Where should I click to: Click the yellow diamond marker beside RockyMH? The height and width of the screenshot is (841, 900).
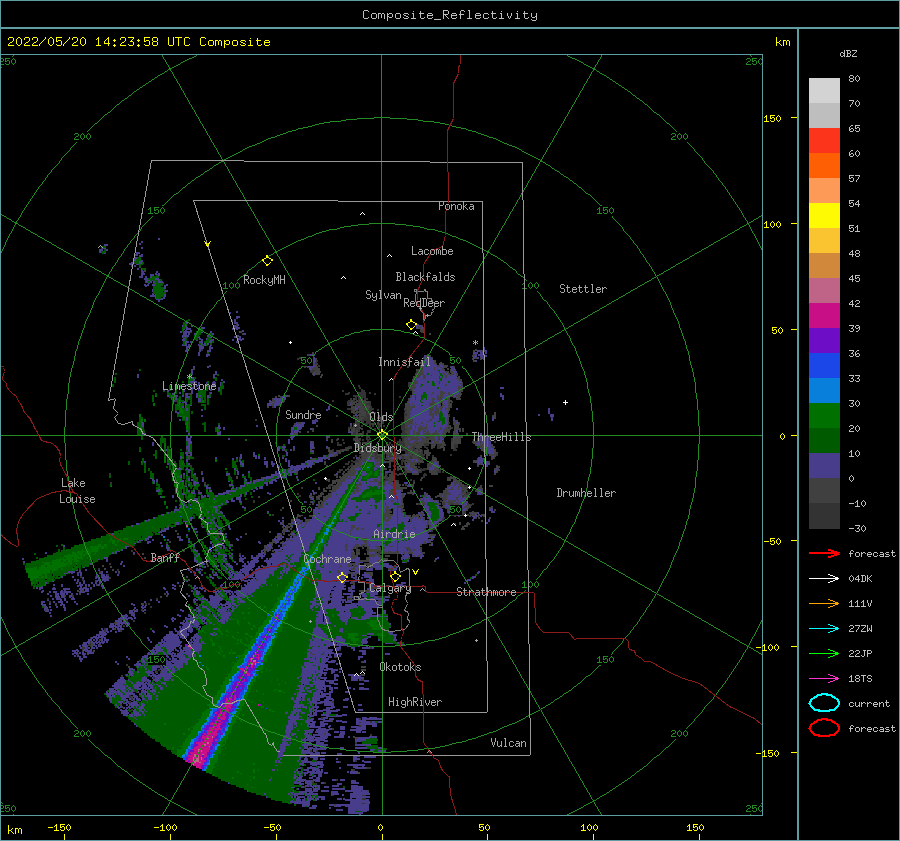267,261
